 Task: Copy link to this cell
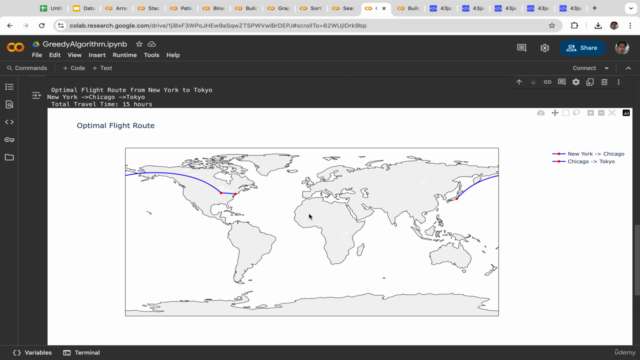pyautogui.click(x=547, y=82)
